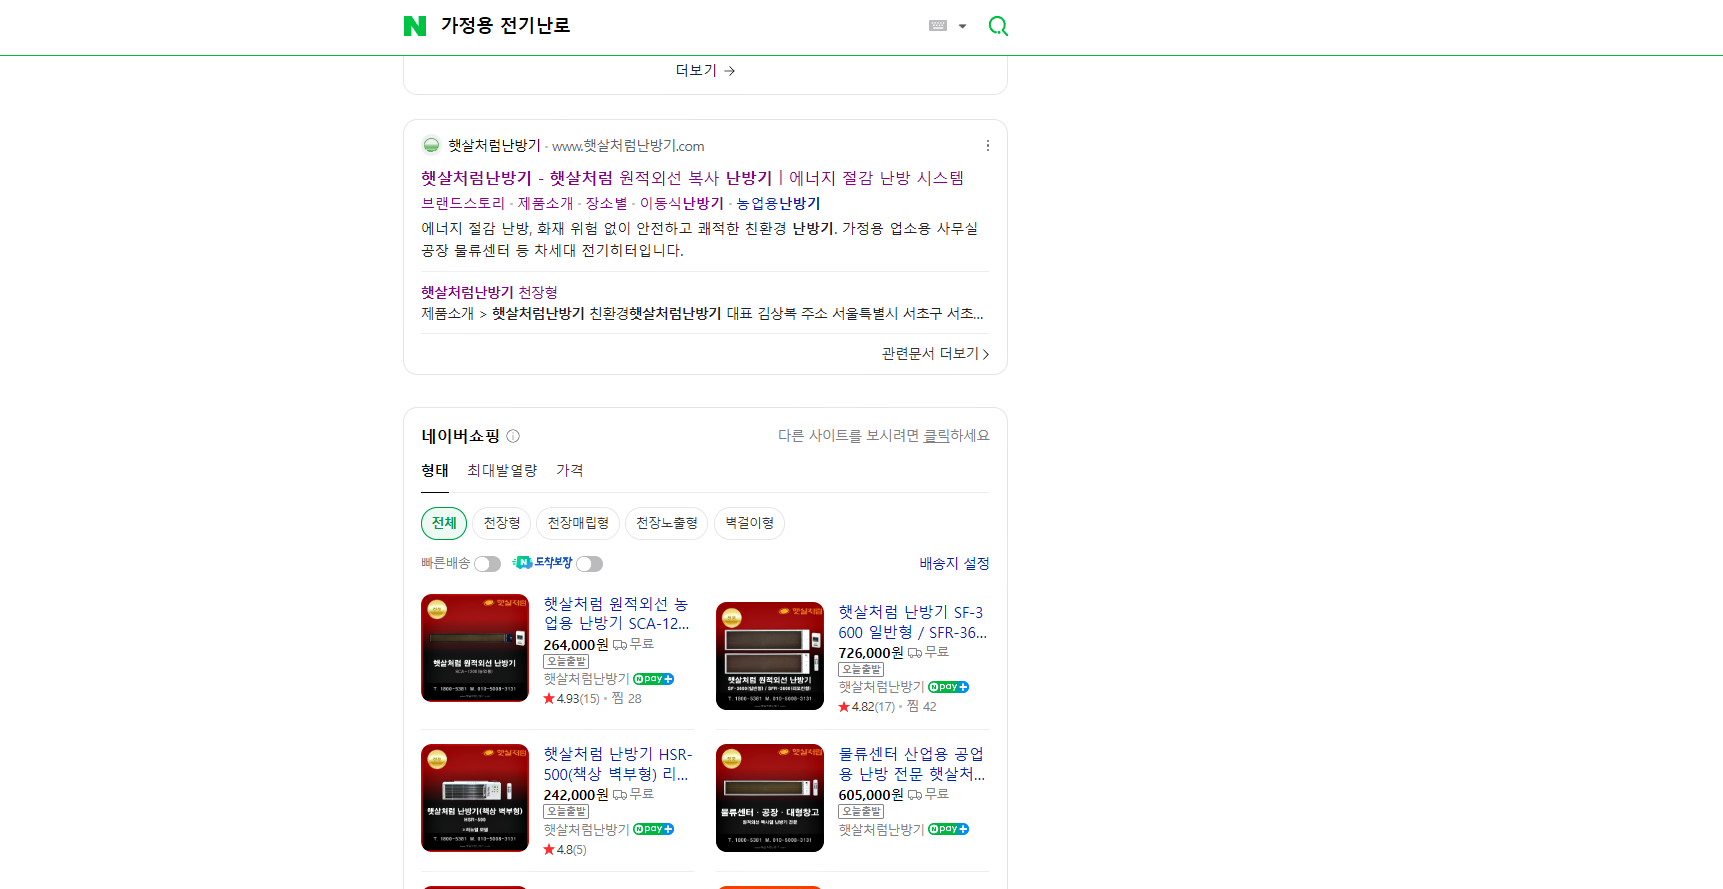Click the green Naver N logo
The width and height of the screenshot is (1723, 889).
[415, 26]
